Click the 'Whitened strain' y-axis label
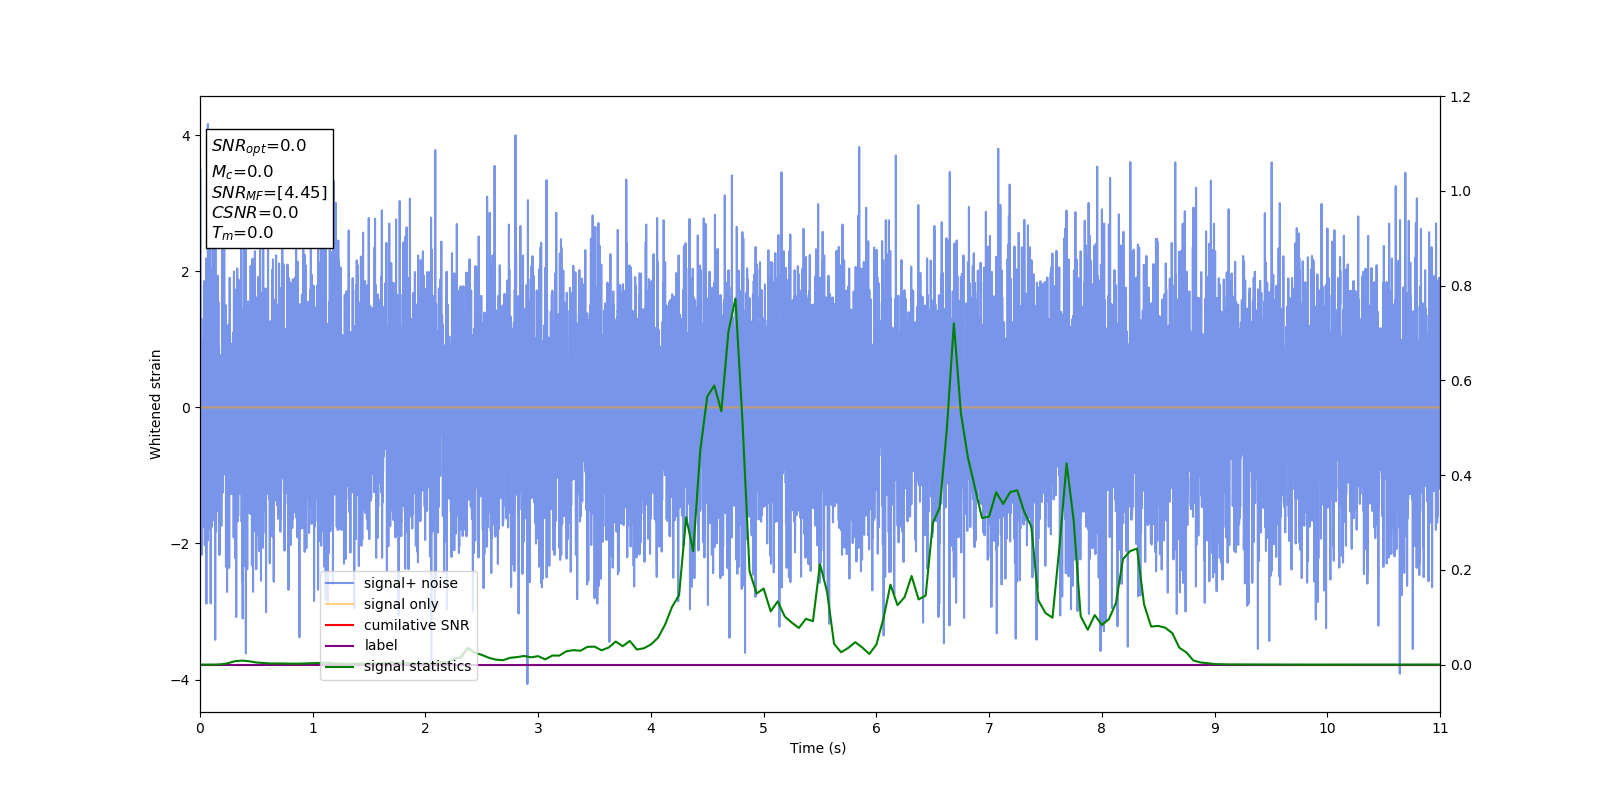This screenshot has height=800, width=1600. click(x=156, y=404)
